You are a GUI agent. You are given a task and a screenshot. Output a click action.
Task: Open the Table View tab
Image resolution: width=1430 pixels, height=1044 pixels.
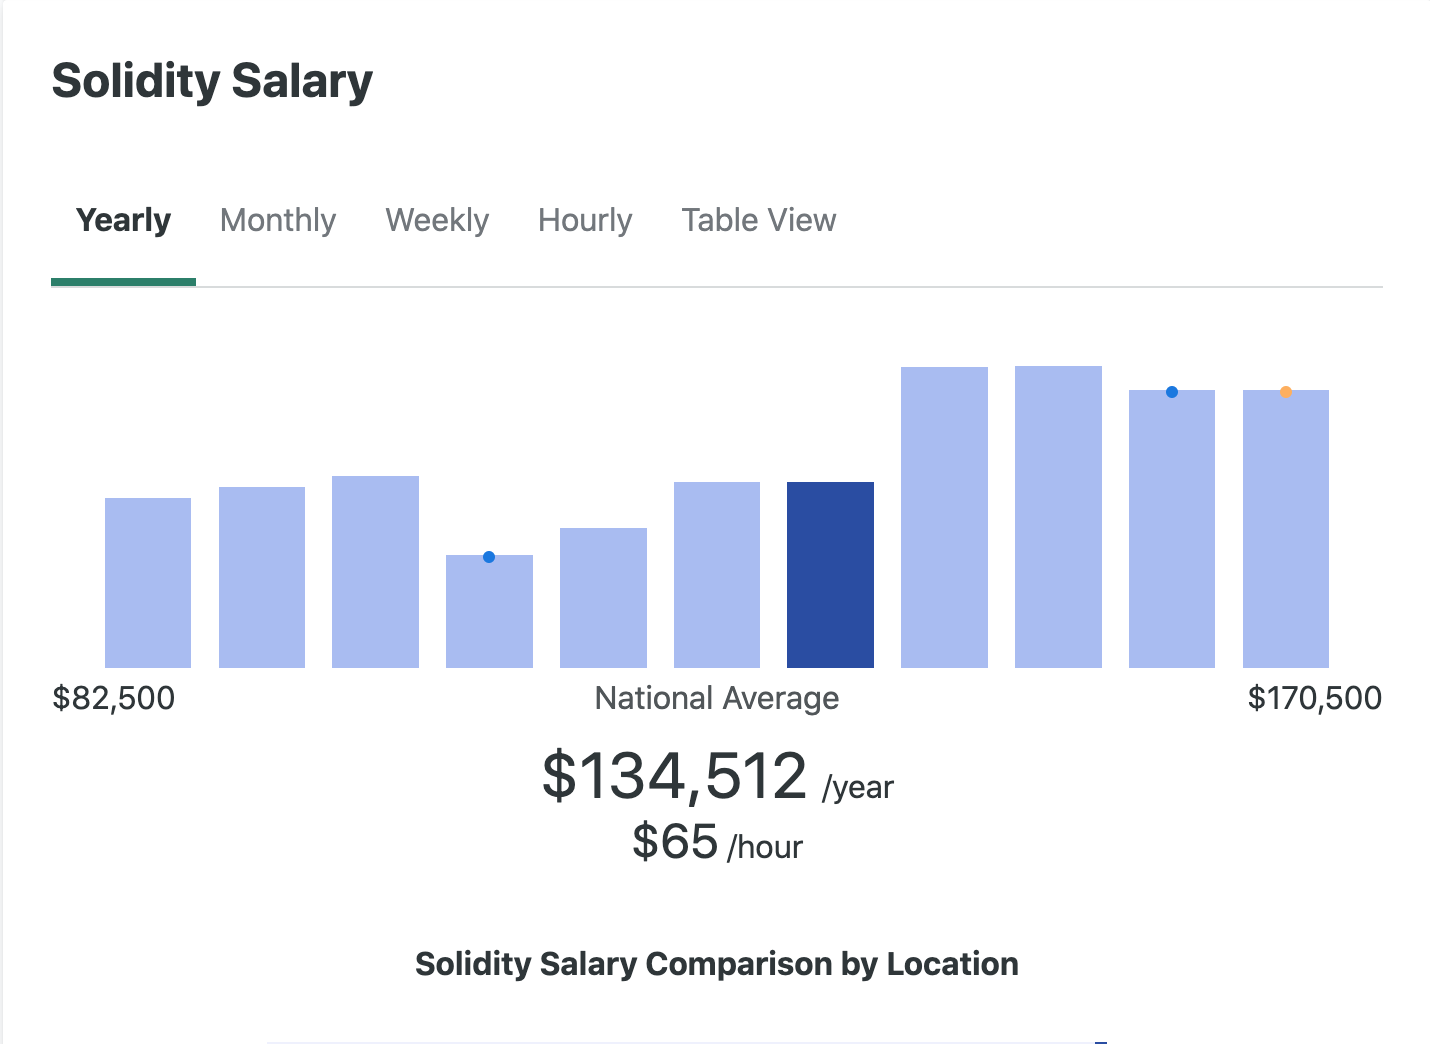tap(759, 220)
